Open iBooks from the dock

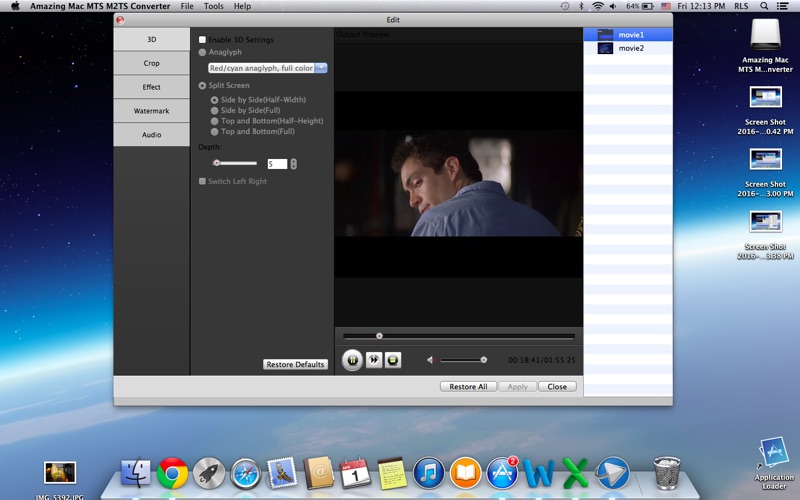[465, 473]
